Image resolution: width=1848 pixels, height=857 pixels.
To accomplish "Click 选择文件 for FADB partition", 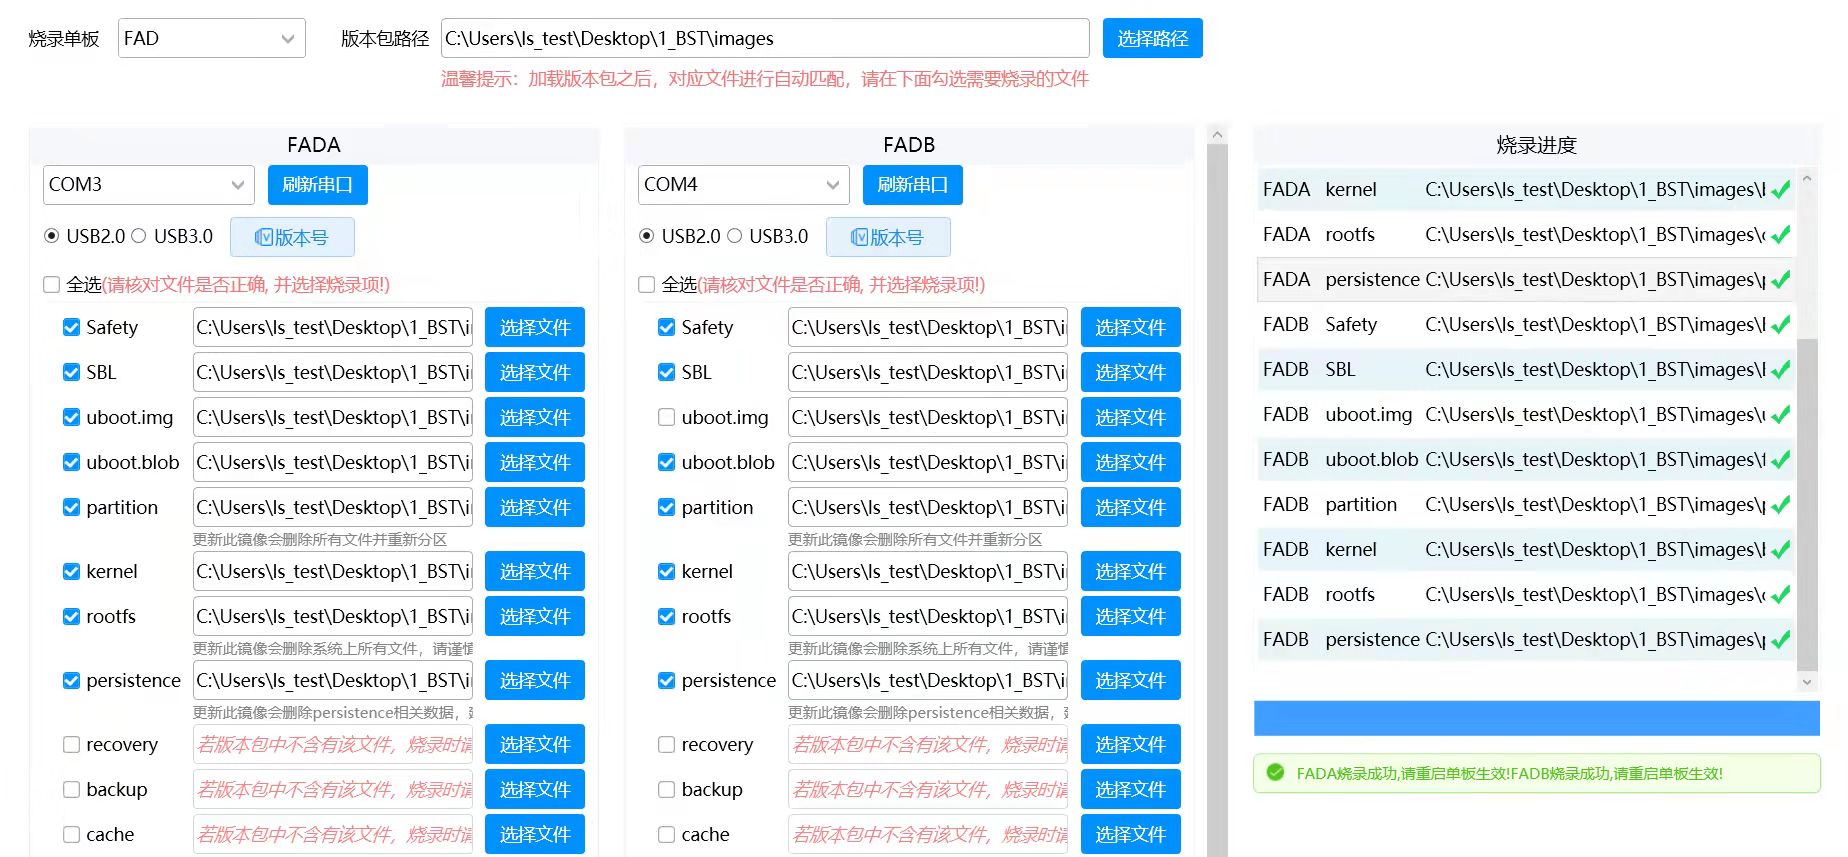I will tap(1130, 507).
